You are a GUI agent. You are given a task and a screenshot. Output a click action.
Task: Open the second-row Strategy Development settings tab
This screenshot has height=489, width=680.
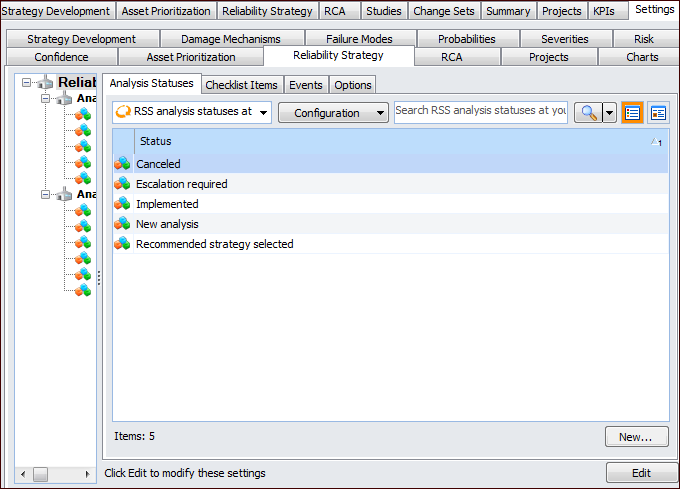tap(82, 39)
